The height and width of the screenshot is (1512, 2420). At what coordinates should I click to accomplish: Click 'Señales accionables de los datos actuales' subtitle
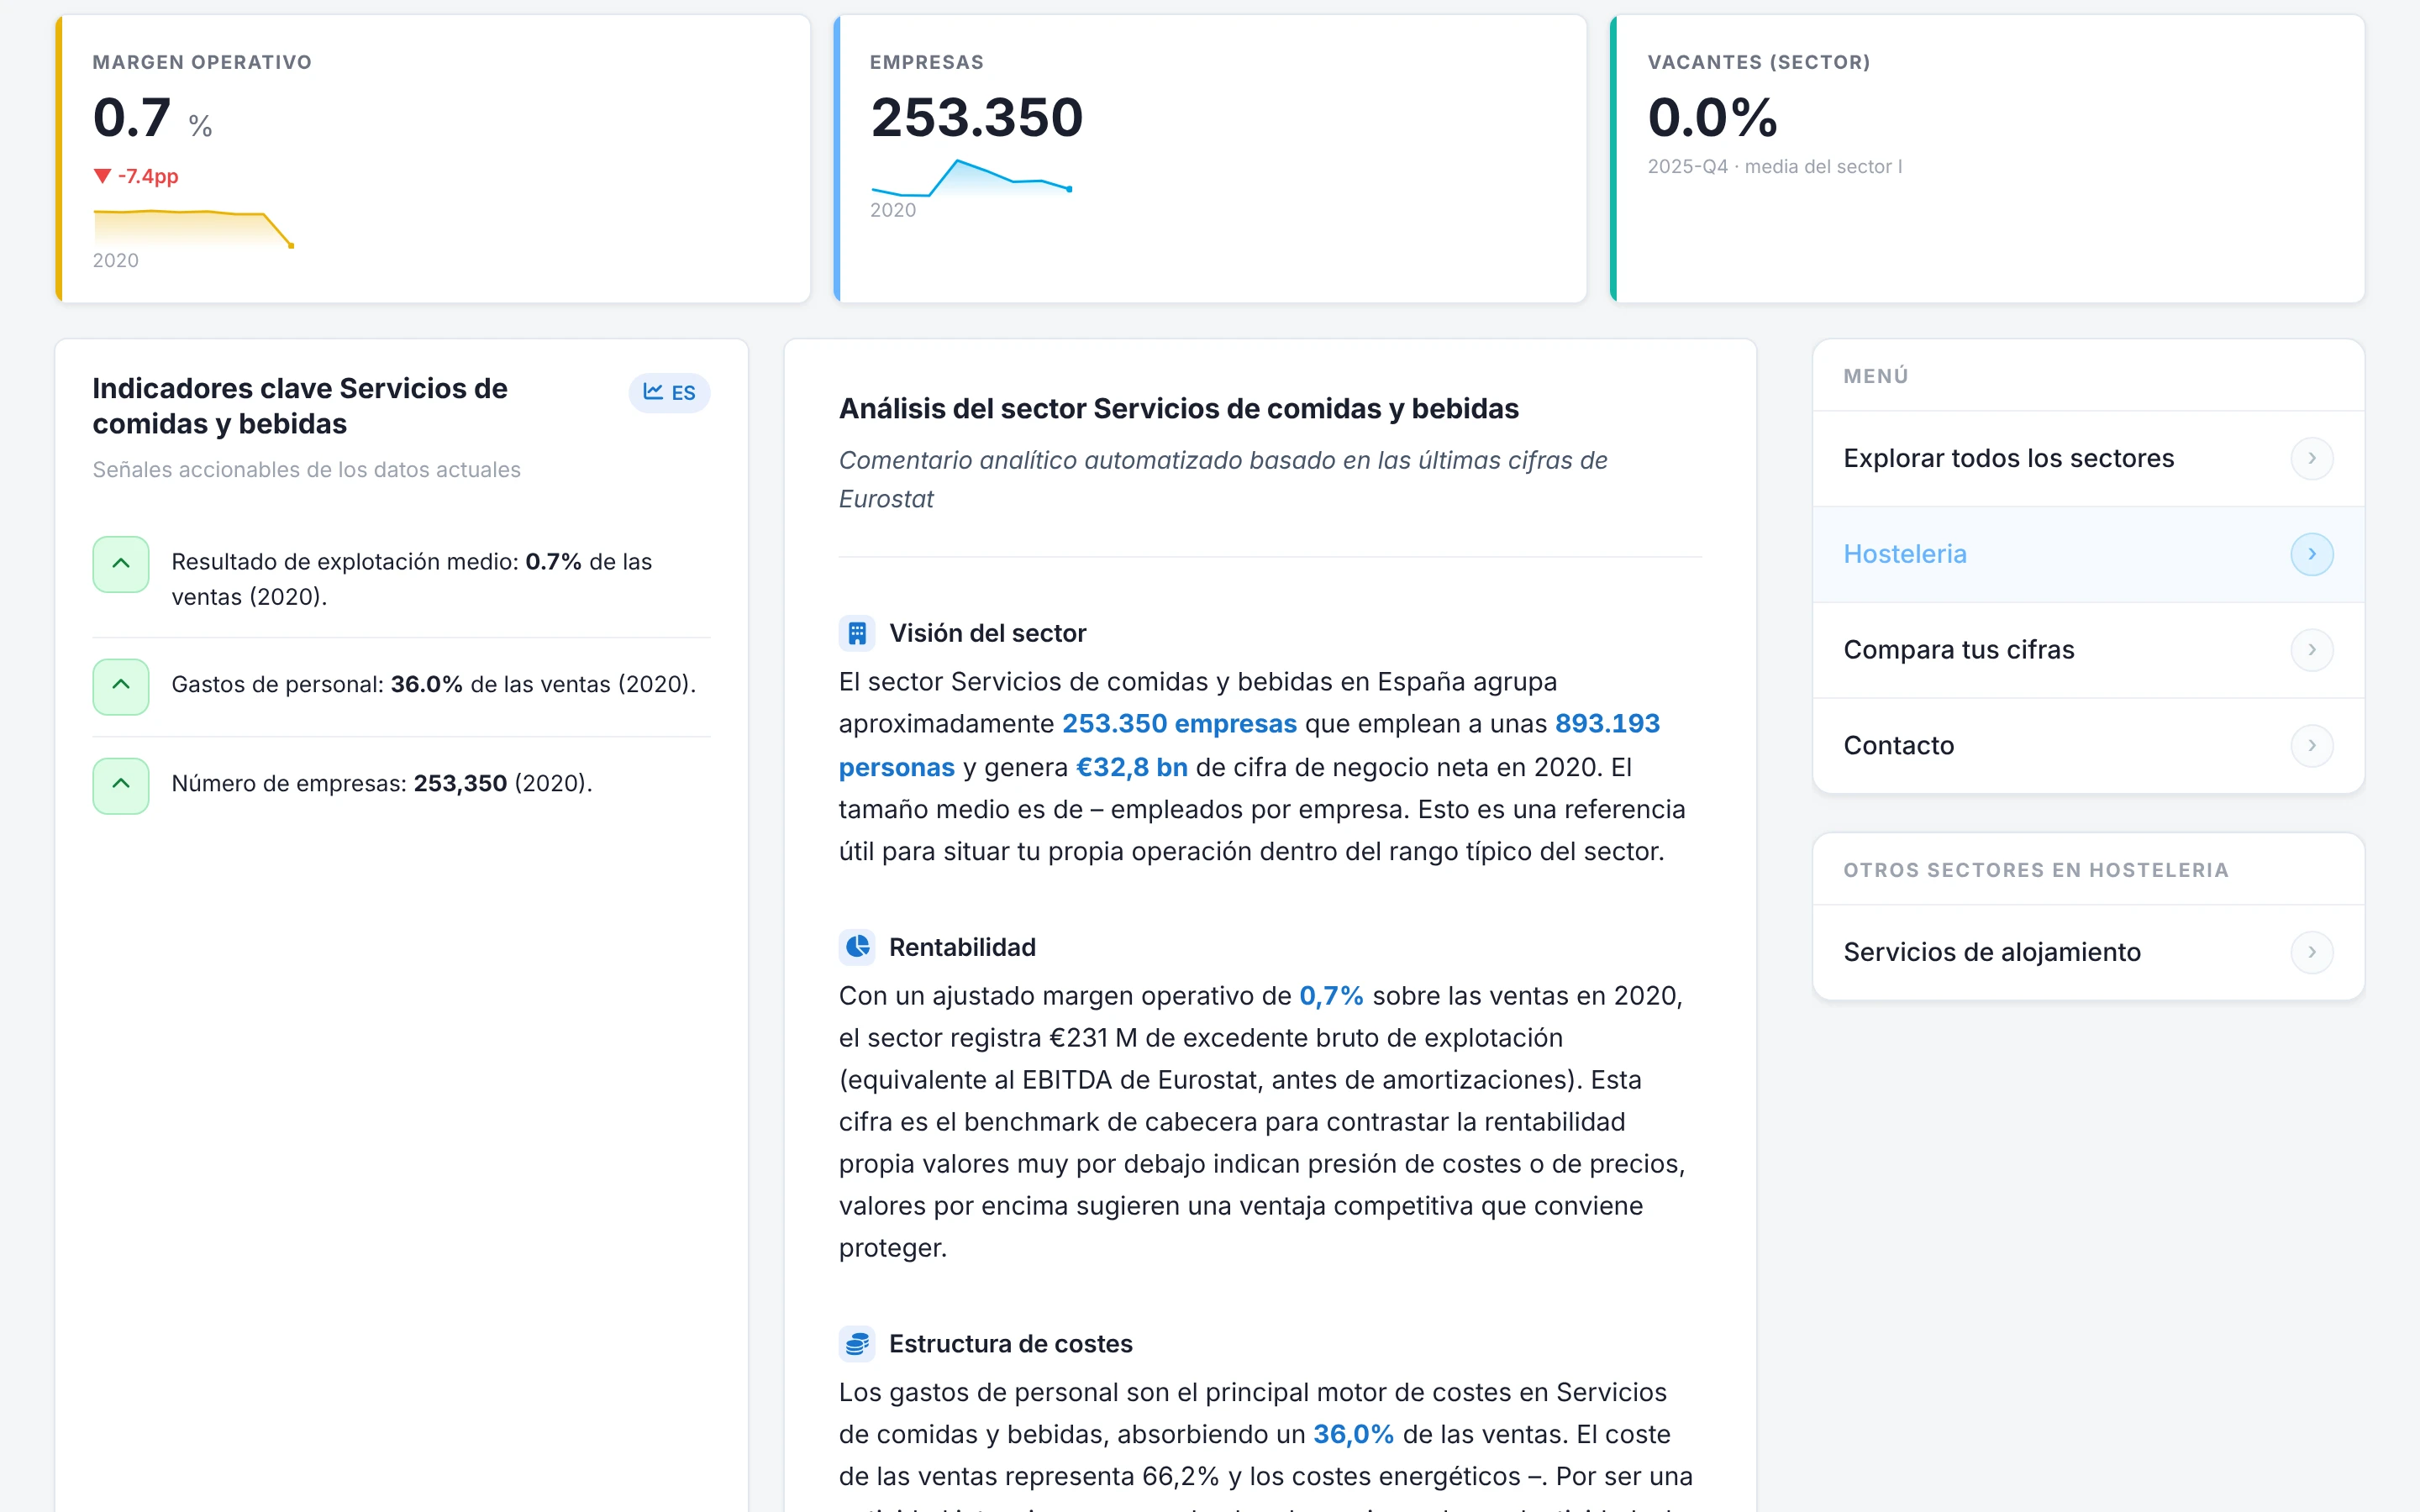[x=306, y=470]
